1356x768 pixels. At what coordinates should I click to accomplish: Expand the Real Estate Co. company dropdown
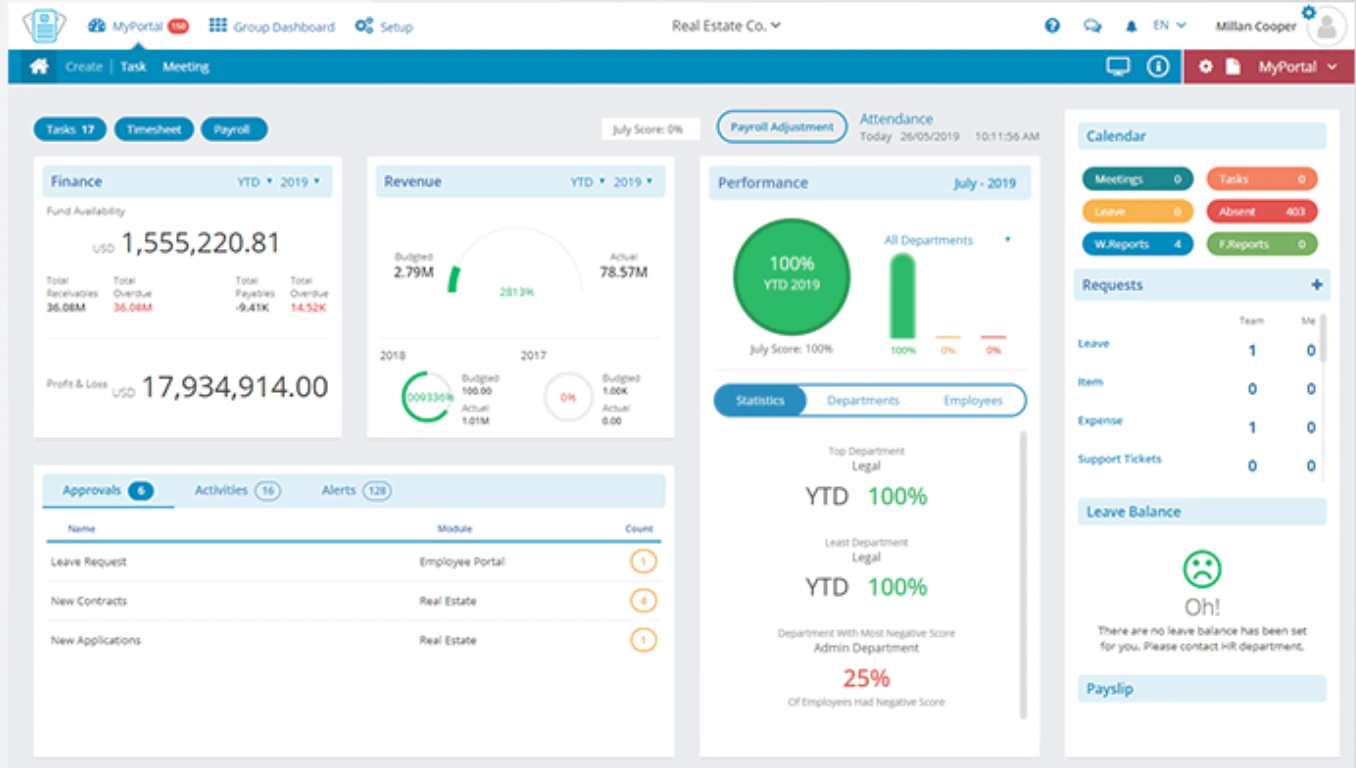[x=726, y=26]
